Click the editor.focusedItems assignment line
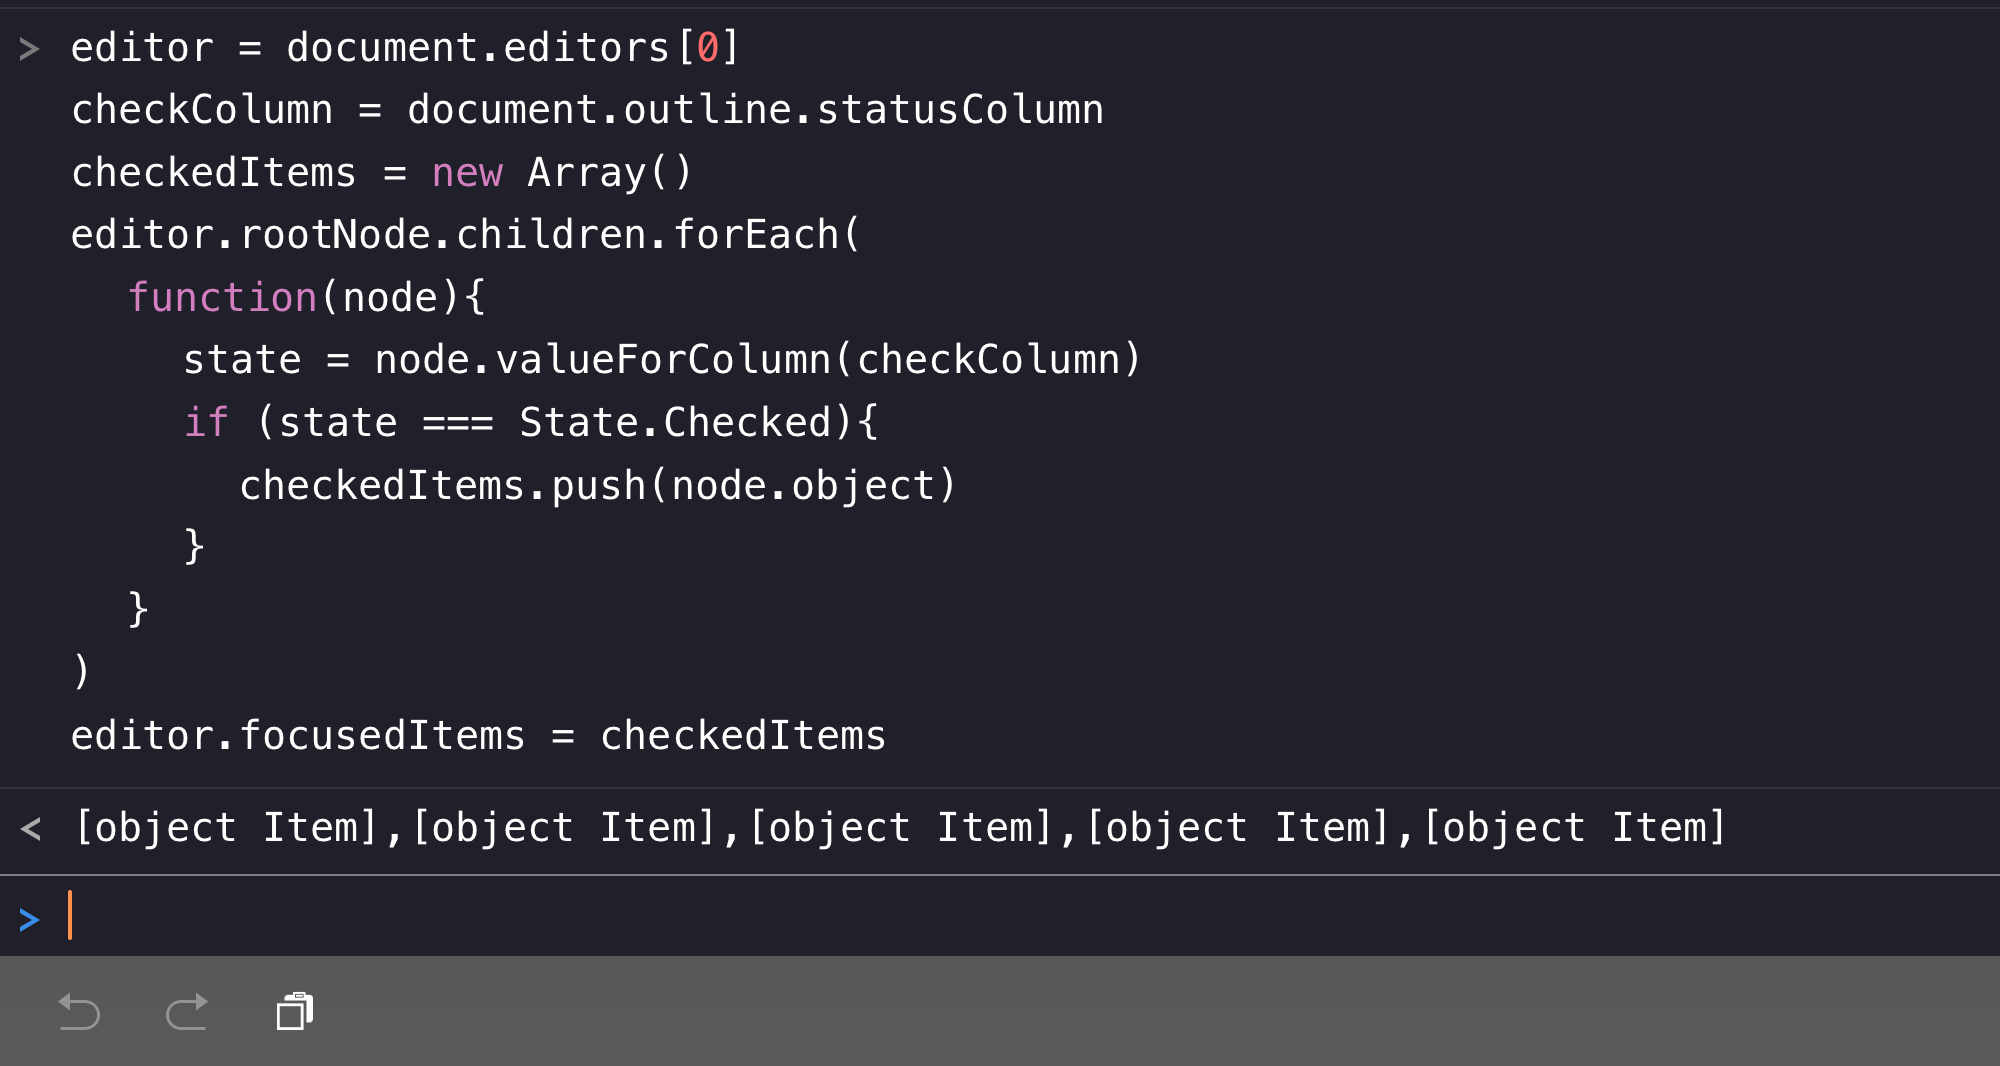2000x1066 pixels. [478, 736]
